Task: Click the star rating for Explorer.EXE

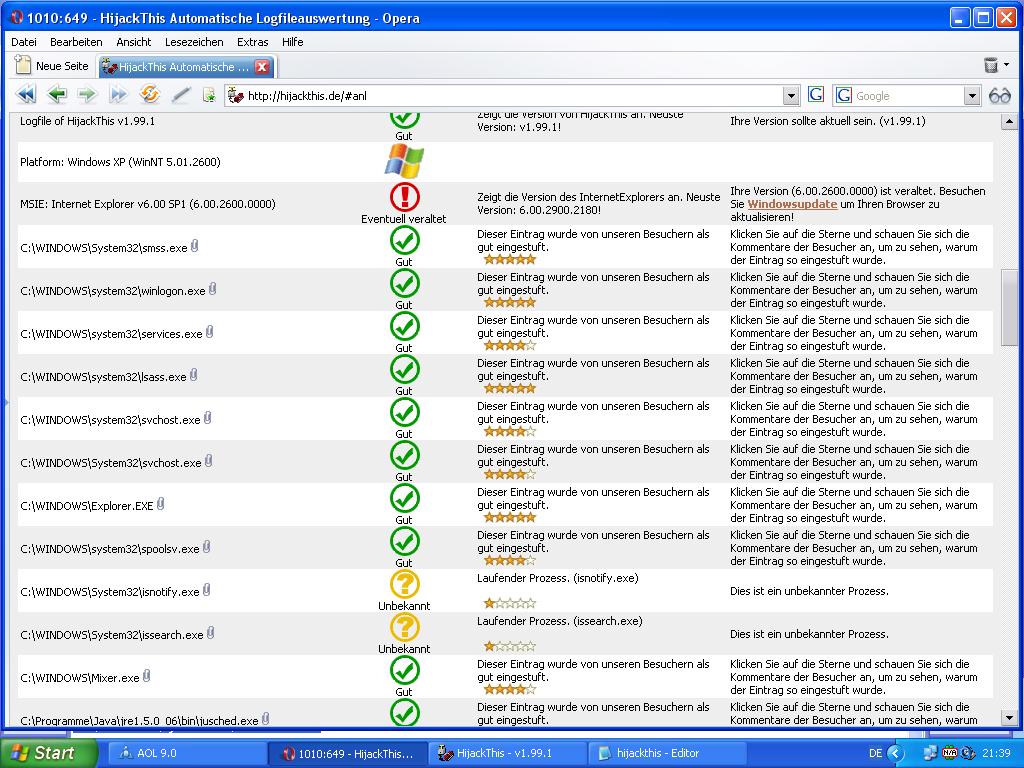Action: point(509,518)
